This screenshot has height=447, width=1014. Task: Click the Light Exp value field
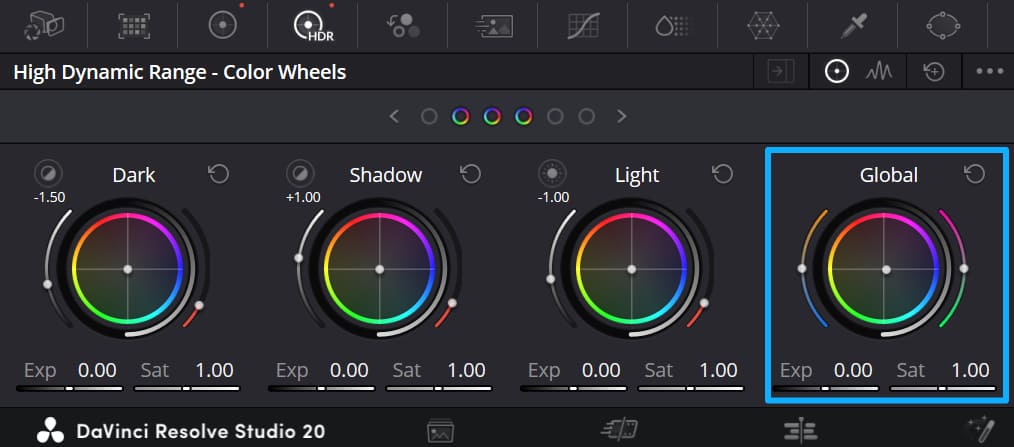601,371
